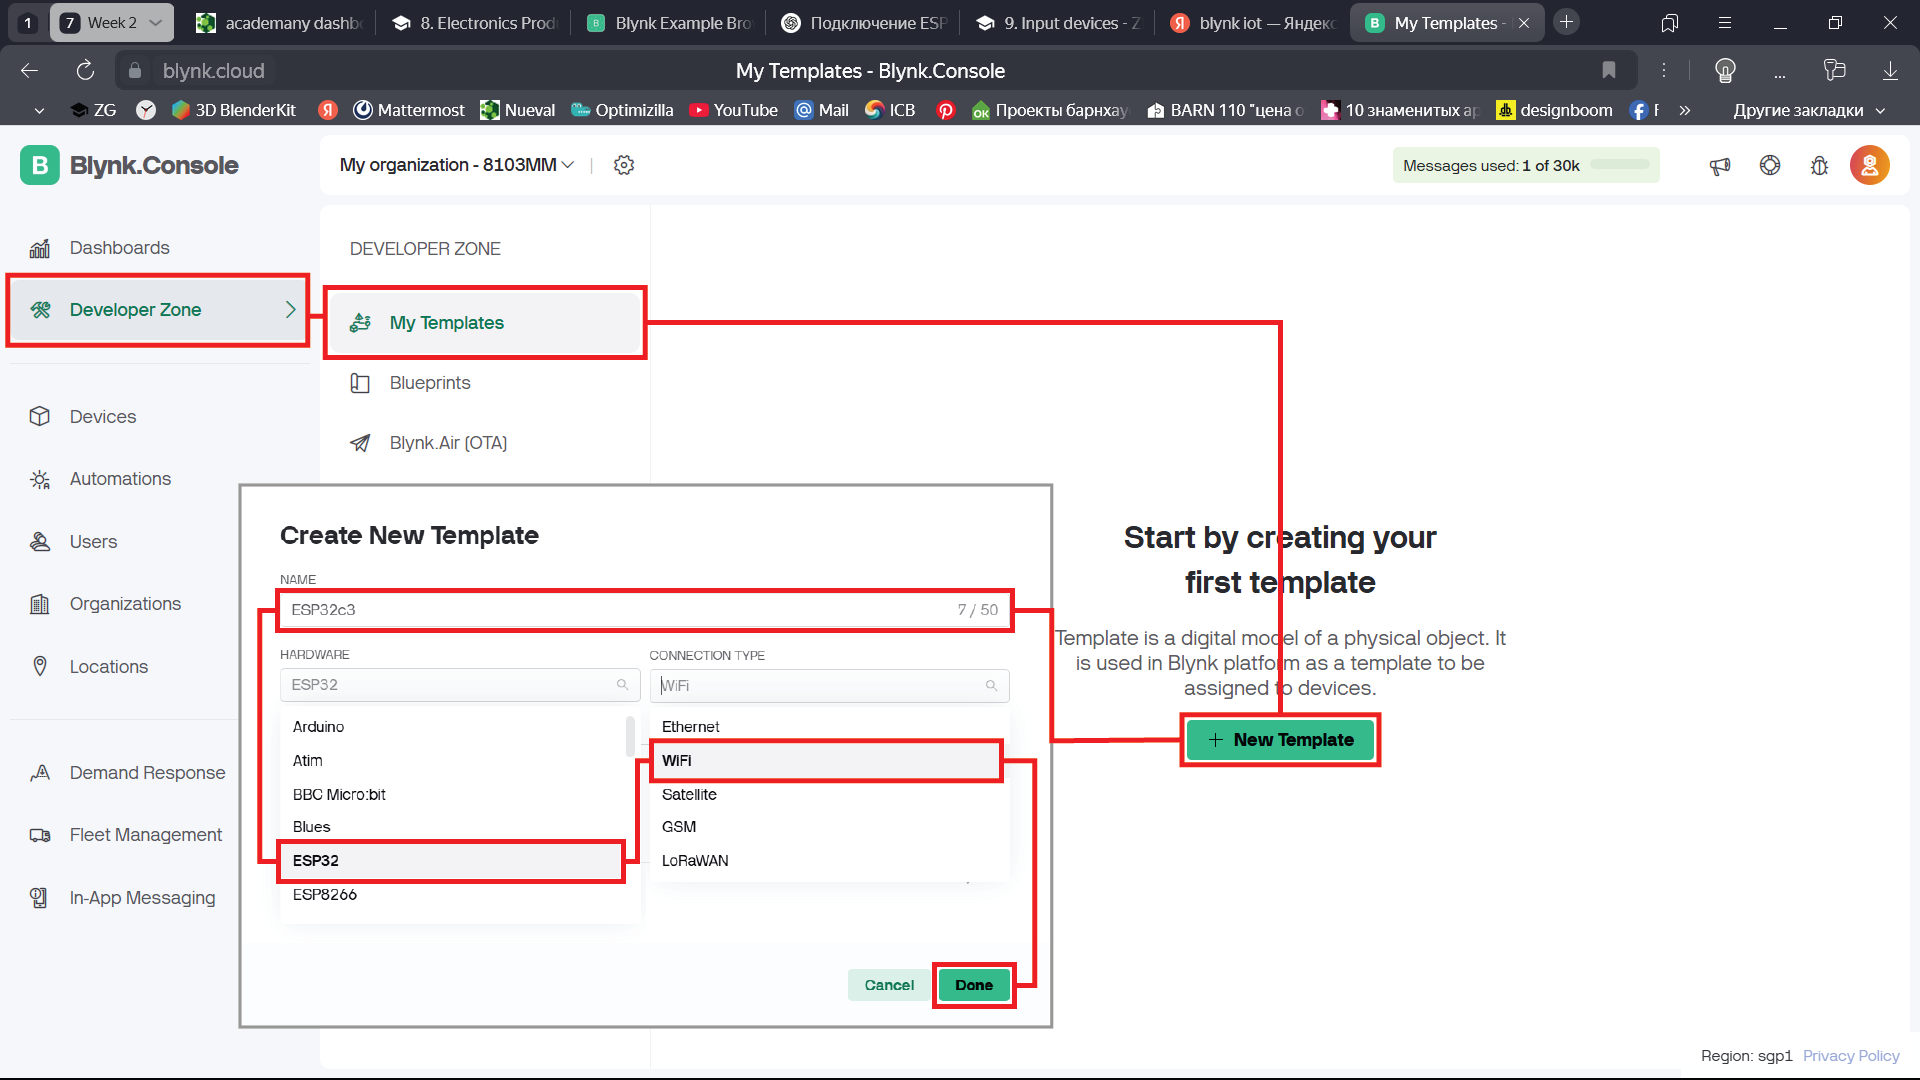Choose WiFi connection type
Screen dimensions: 1920x1080
826,761
